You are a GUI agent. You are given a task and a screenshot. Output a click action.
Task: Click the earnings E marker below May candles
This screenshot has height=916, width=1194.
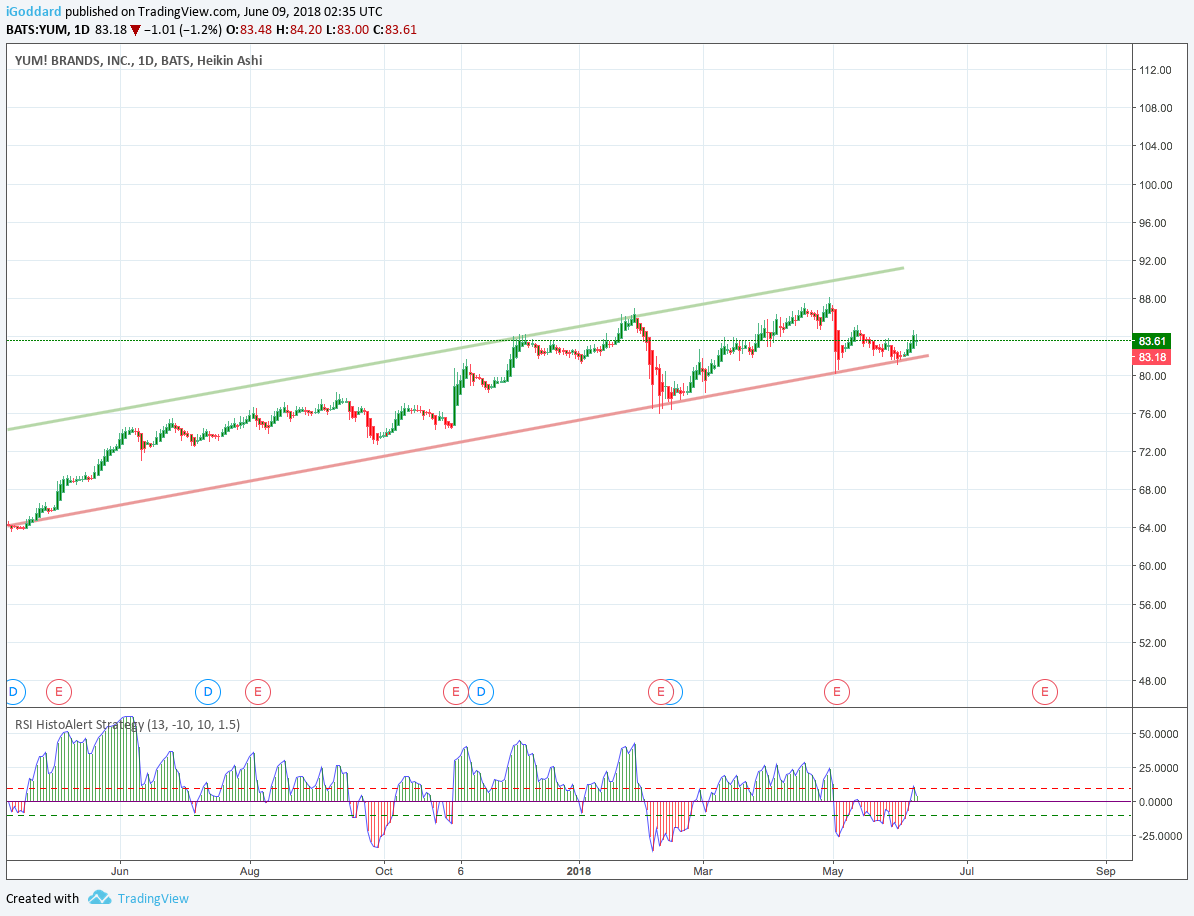coord(837,692)
